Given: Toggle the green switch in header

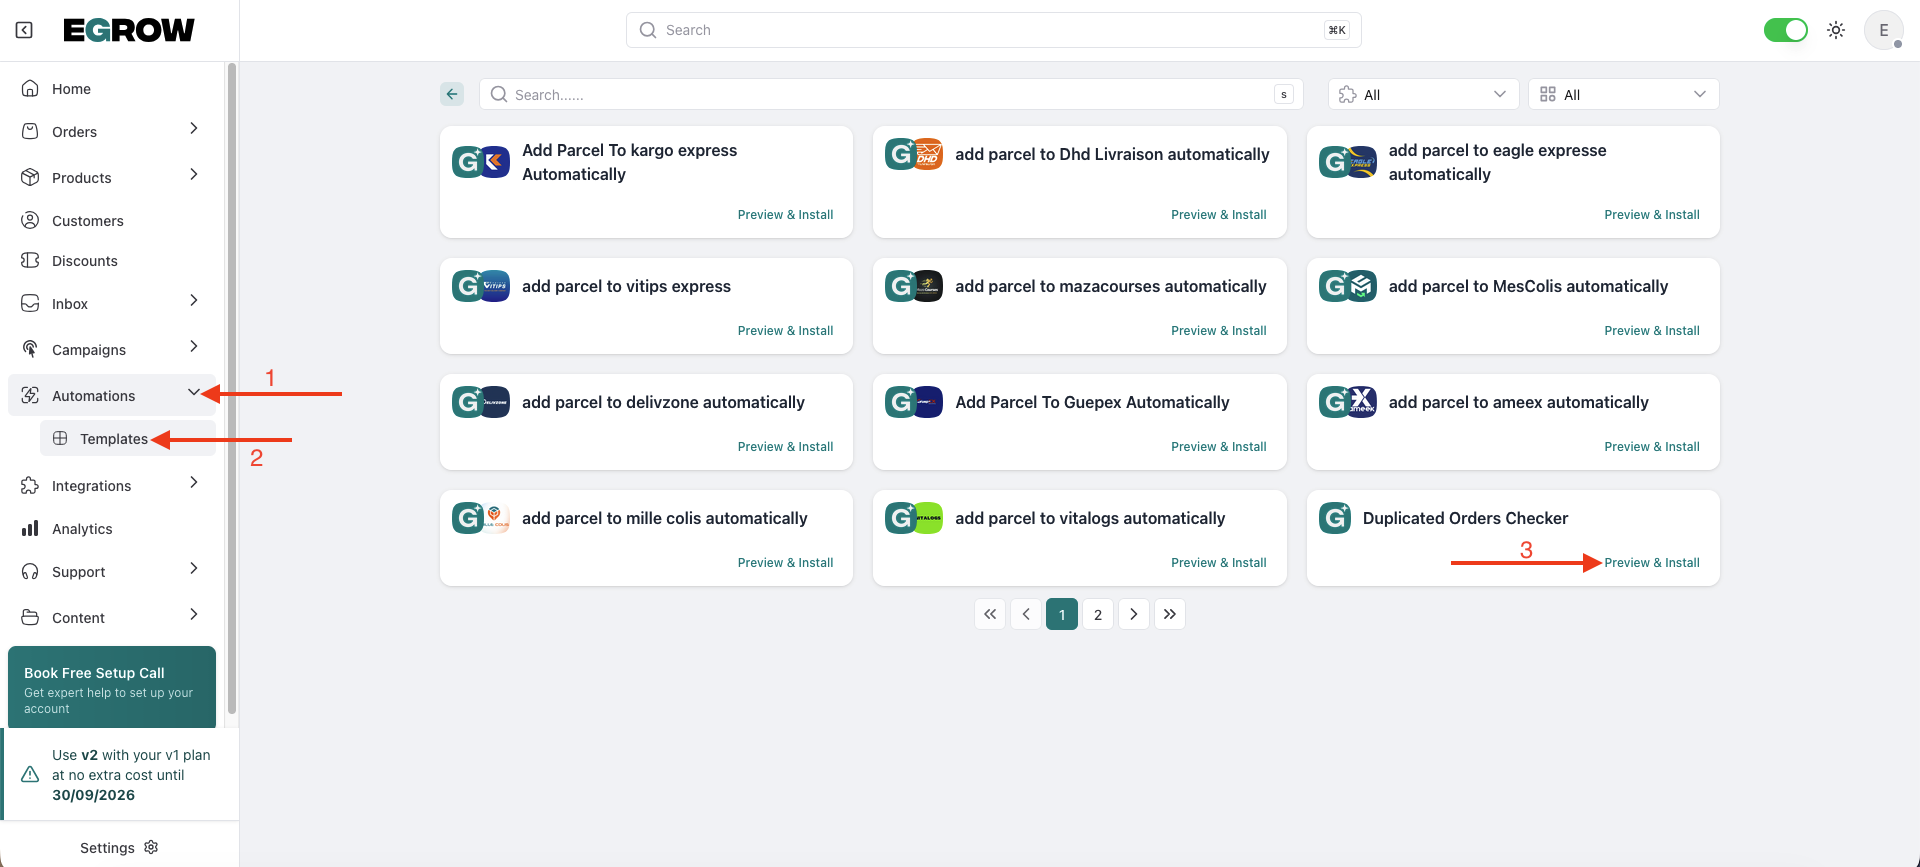Looking at the screenshot, I should click(1785, 30).
